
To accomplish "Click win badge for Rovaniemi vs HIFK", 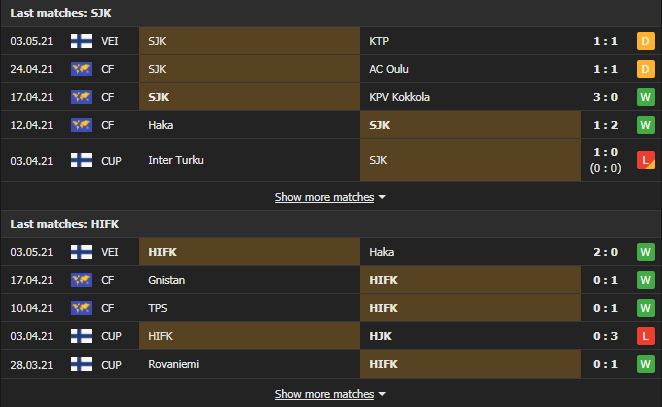I will coord(646,364).
